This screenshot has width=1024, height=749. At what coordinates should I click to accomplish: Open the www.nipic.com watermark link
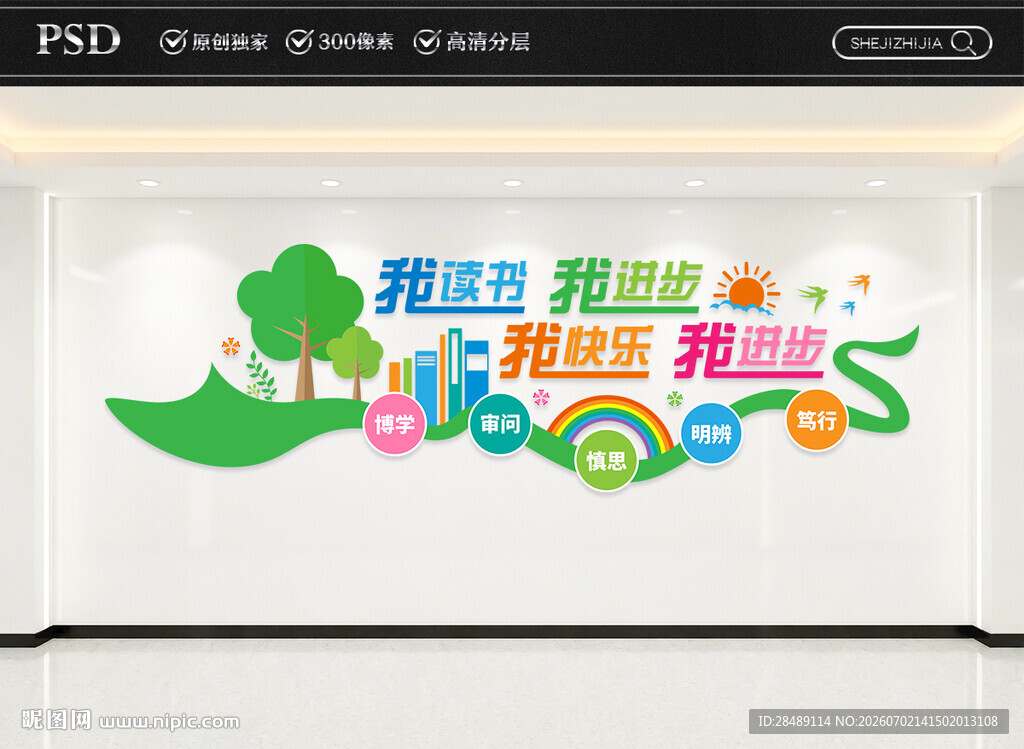pyautogui.click(x=169, y=722)
